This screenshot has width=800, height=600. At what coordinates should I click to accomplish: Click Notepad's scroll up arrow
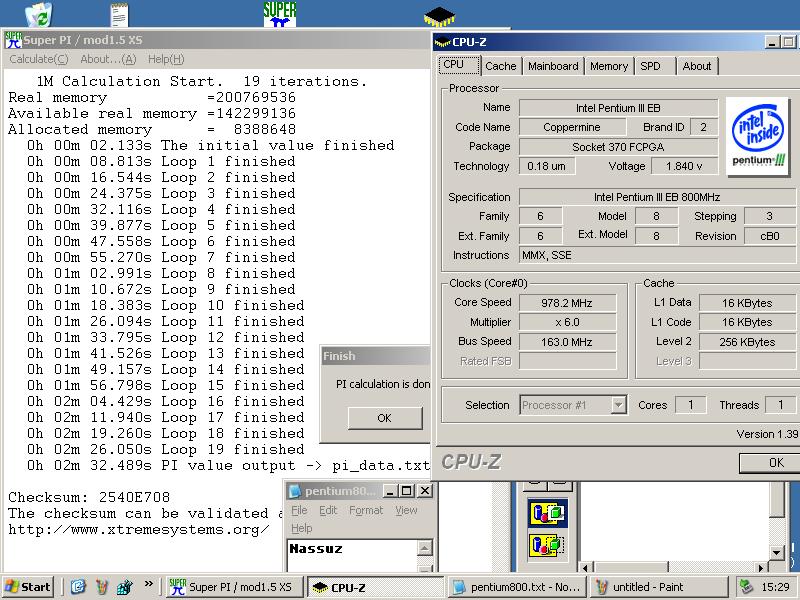424,548
